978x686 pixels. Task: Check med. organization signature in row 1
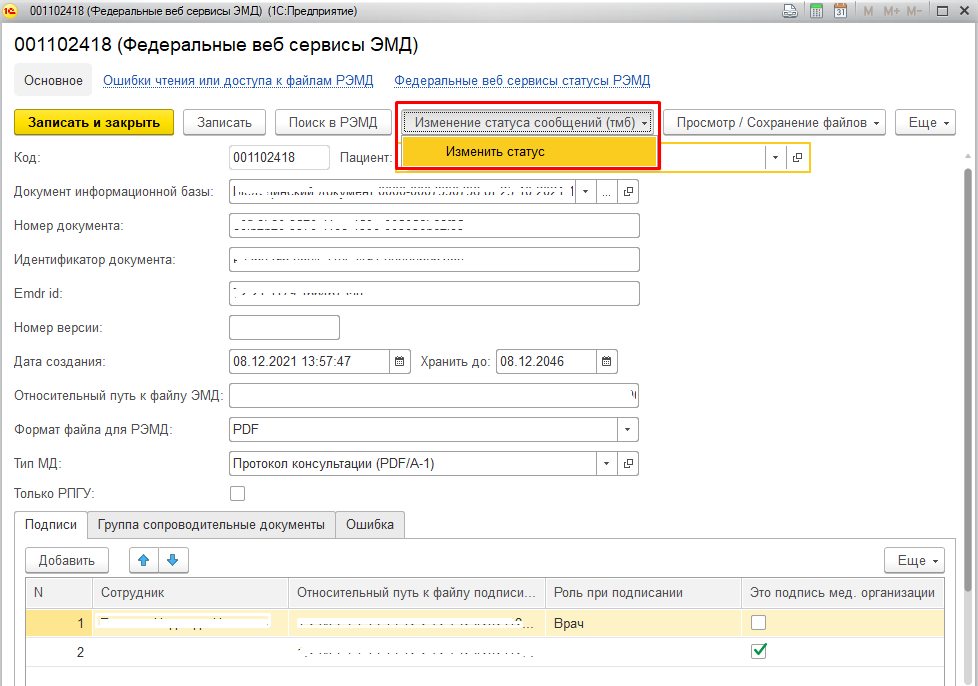[x=759, y=623]
